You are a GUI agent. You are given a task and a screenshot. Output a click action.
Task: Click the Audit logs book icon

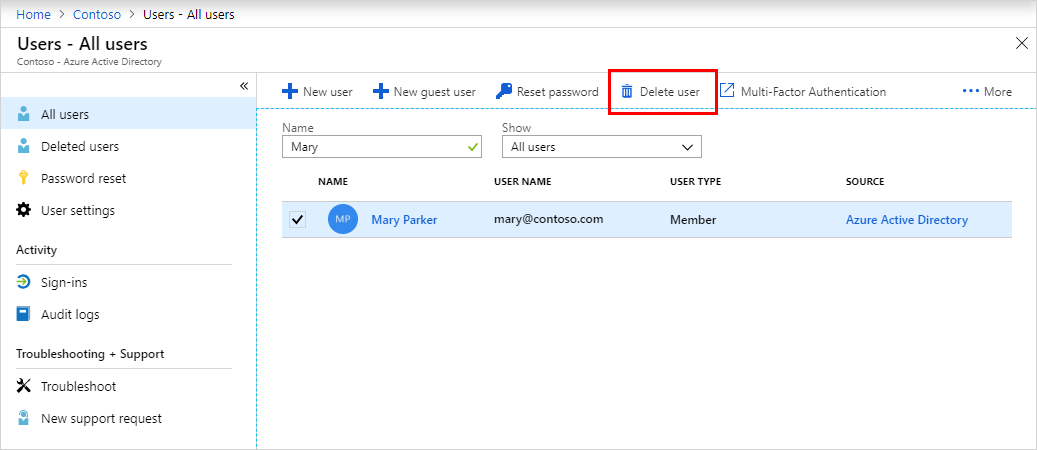pyautogui.click(x=24, y=314)
